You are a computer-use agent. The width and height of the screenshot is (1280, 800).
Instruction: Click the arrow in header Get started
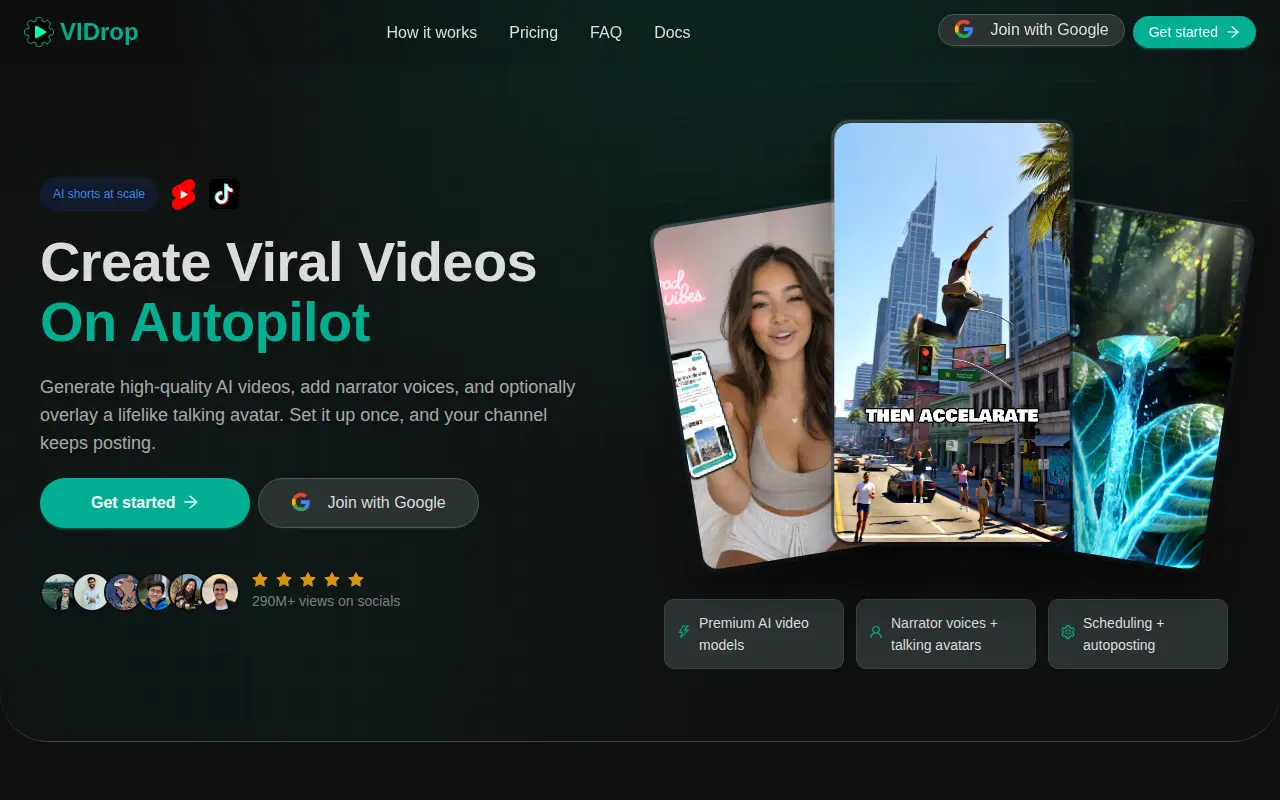tap(1233, 32)
